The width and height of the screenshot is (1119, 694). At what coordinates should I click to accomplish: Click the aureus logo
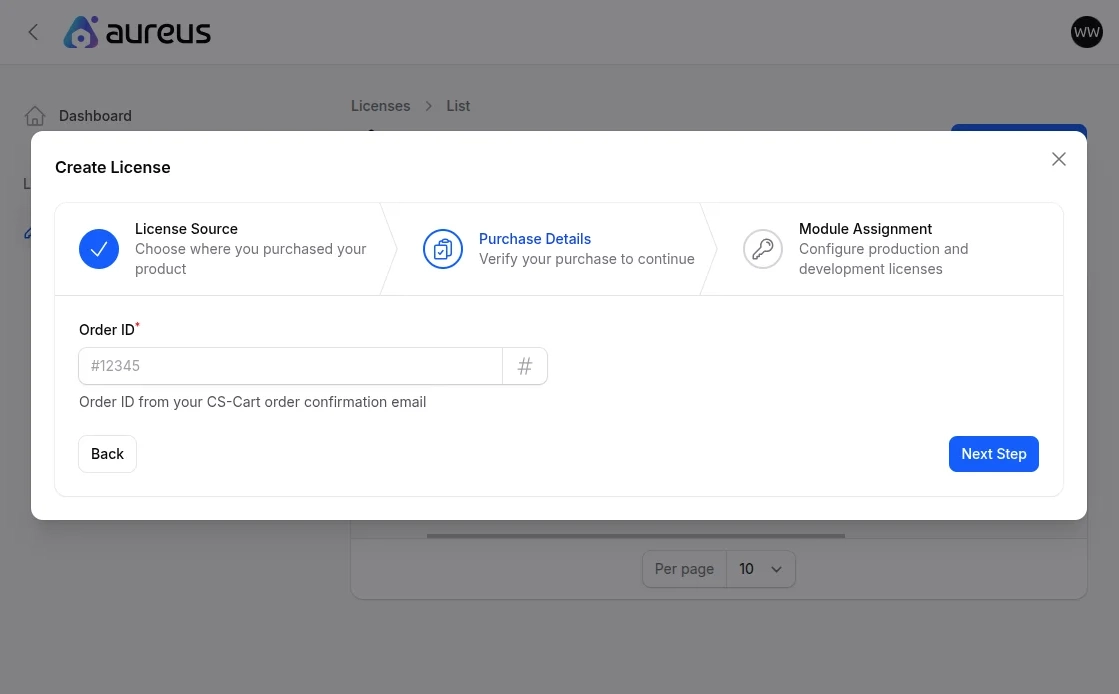coord(137,32)
